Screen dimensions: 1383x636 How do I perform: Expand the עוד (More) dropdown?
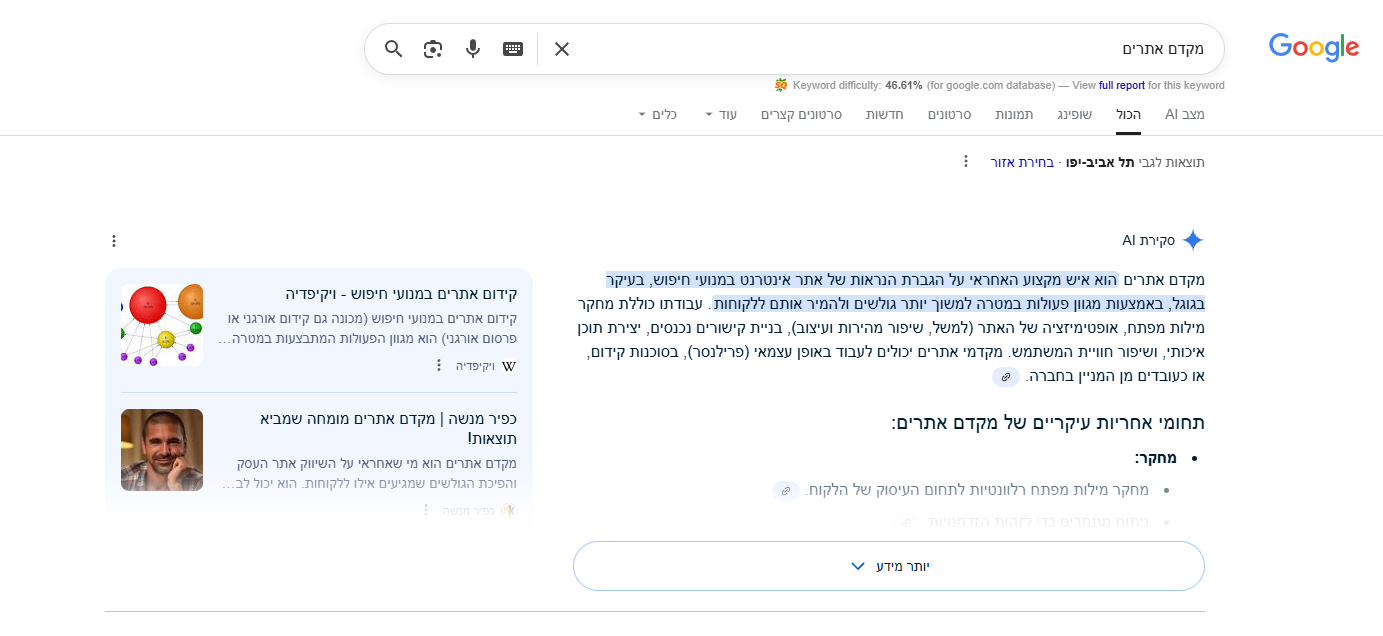[720, 115]
